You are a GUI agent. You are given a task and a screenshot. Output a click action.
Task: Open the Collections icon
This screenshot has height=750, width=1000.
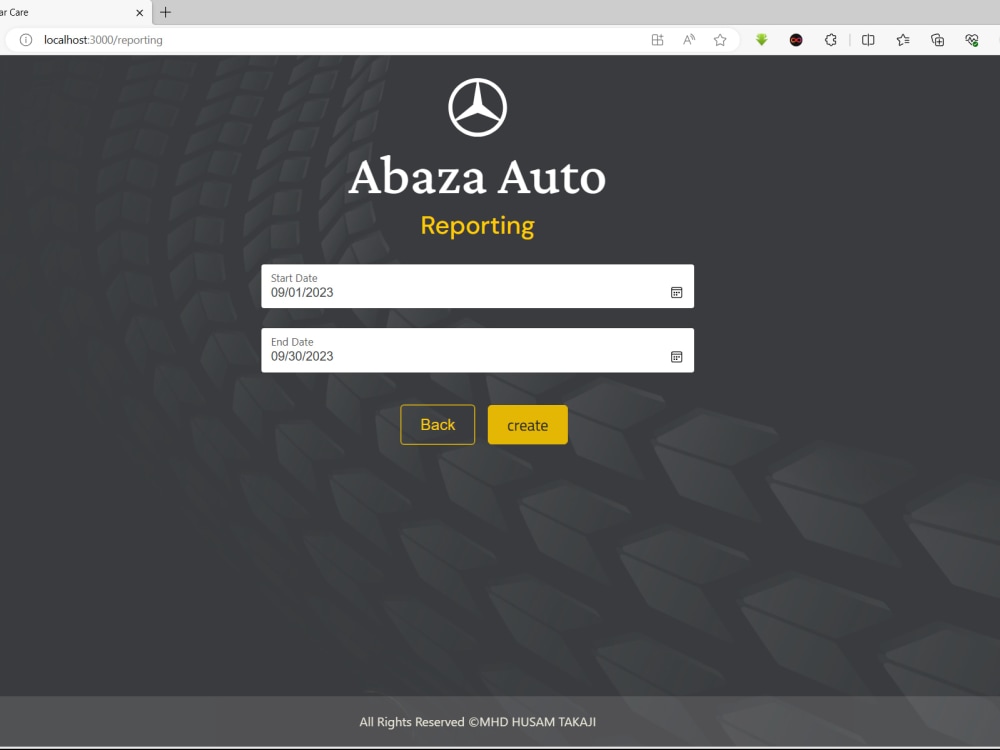point(937,40)
